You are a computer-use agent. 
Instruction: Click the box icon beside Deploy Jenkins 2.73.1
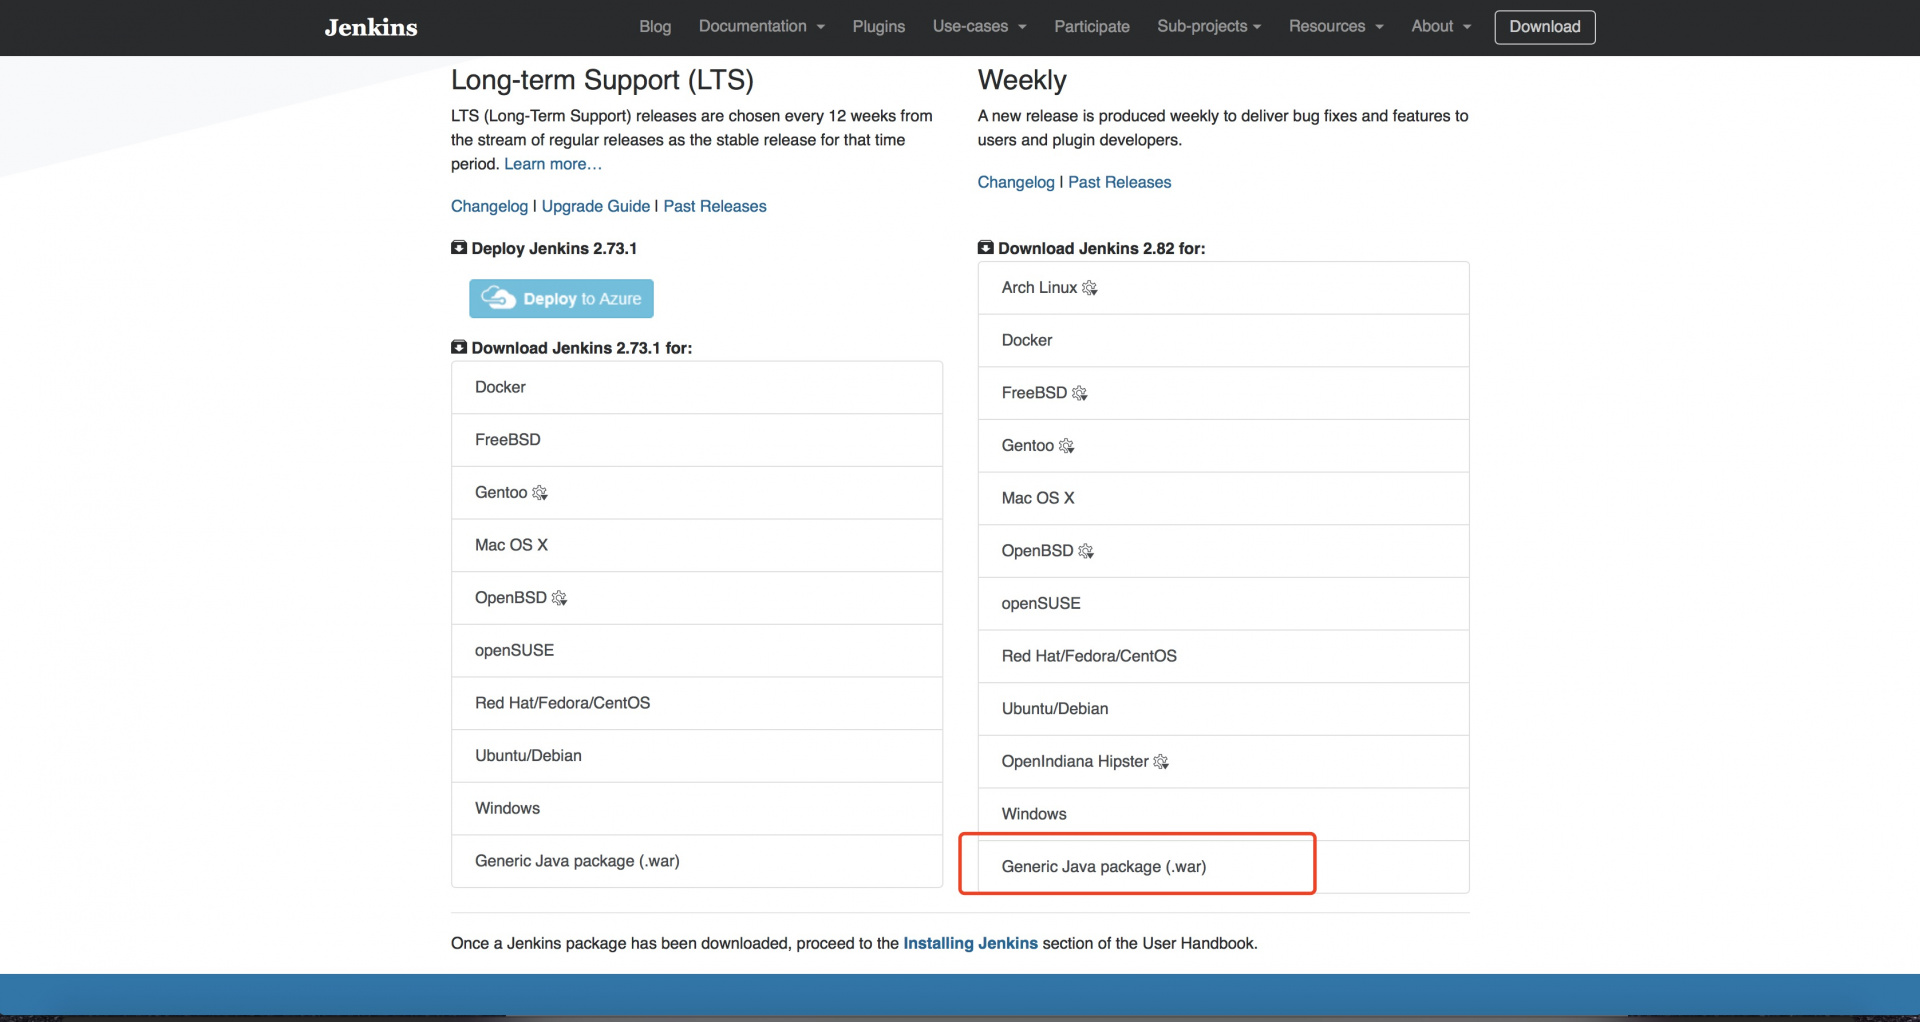coord(459,247)
